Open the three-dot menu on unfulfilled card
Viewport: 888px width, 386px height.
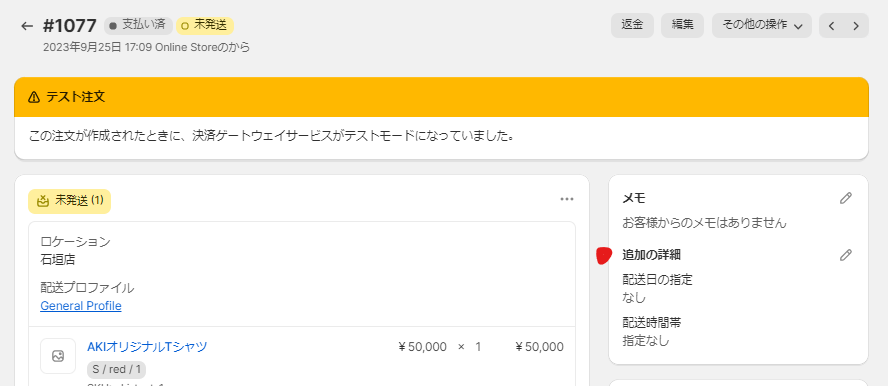(567, 199)
